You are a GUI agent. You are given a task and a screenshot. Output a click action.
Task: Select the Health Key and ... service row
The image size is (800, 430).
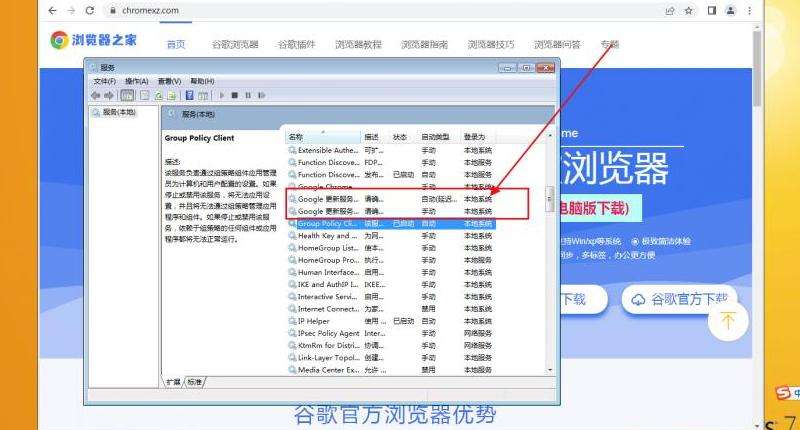tap(390, 236)
